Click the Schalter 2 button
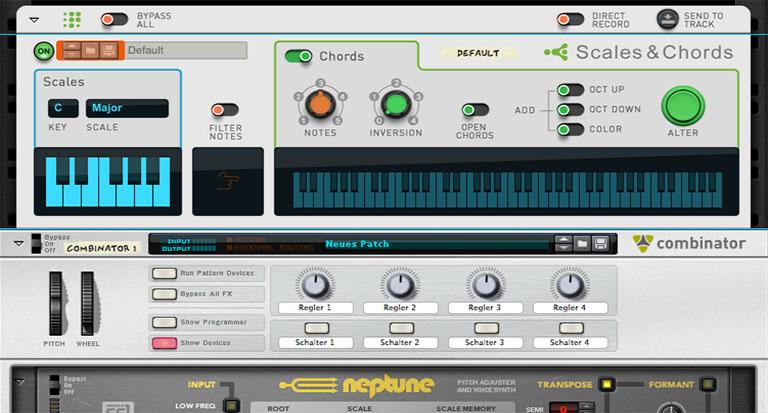 tap(401, 328)
